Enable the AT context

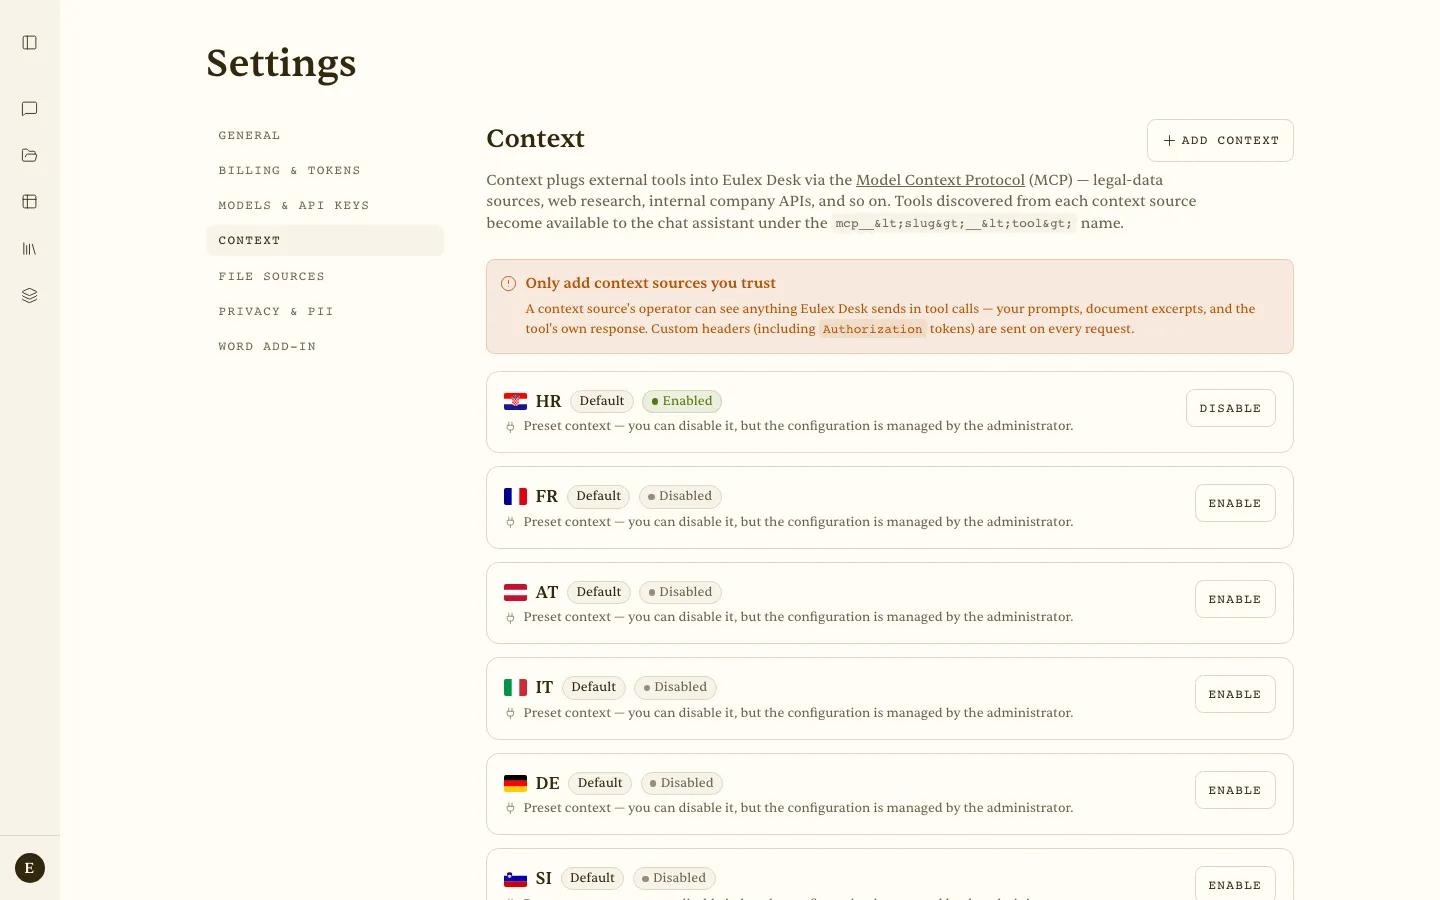(x=1235, y=599)
